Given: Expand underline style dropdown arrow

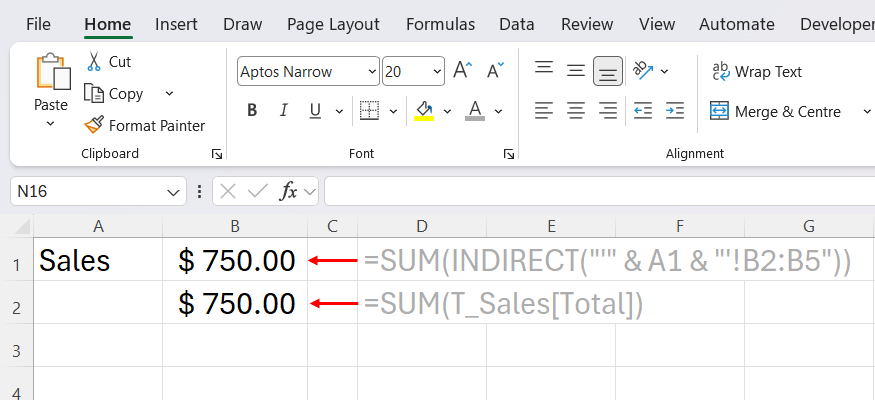Looking at the screenshot, I should (339, 112).
